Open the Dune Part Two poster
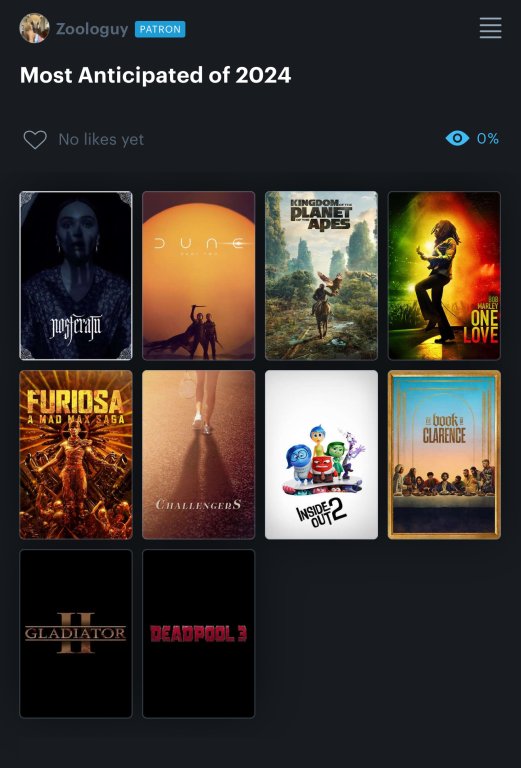This screenshot has width=521, height=768. click(x=199, y=276)
